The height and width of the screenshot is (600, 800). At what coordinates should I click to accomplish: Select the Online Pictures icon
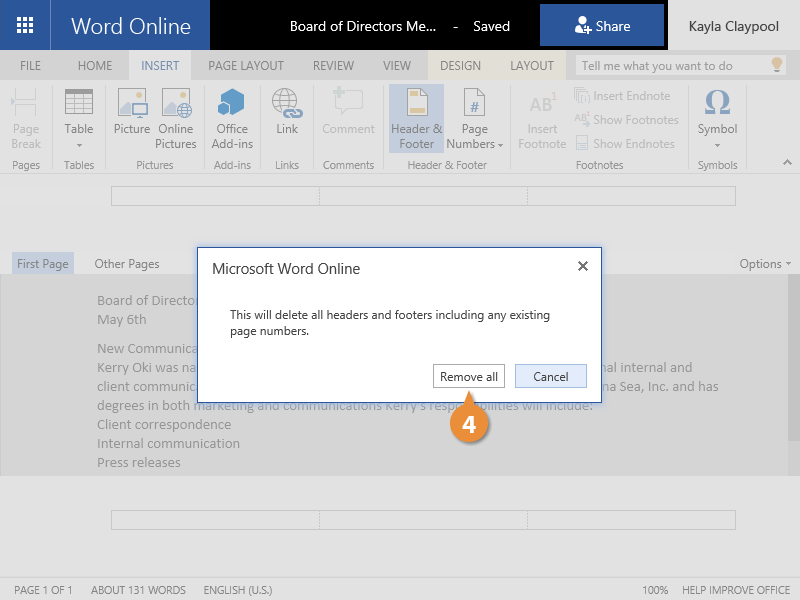click(176, 105)
